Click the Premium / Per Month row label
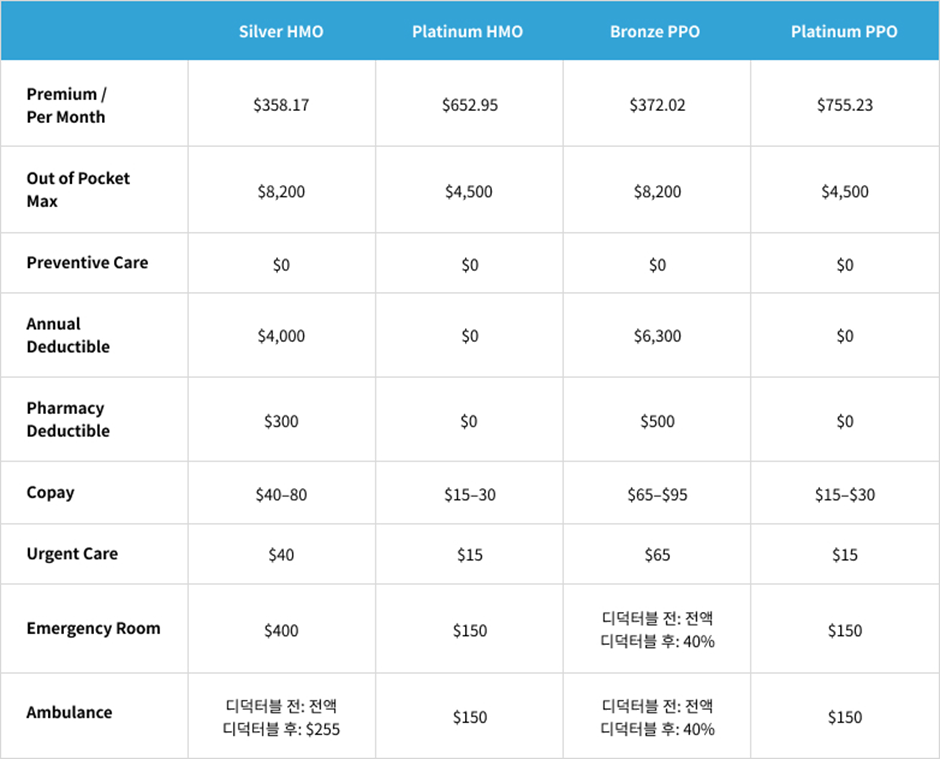This screenshot has height=759, width=940. coord(66,105)
